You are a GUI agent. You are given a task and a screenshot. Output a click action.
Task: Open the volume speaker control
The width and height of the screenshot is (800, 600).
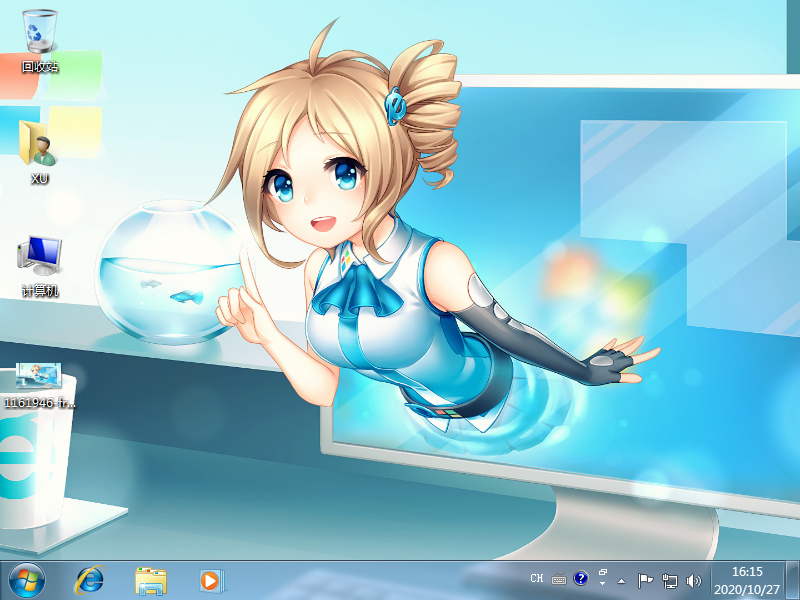point(694,579)
